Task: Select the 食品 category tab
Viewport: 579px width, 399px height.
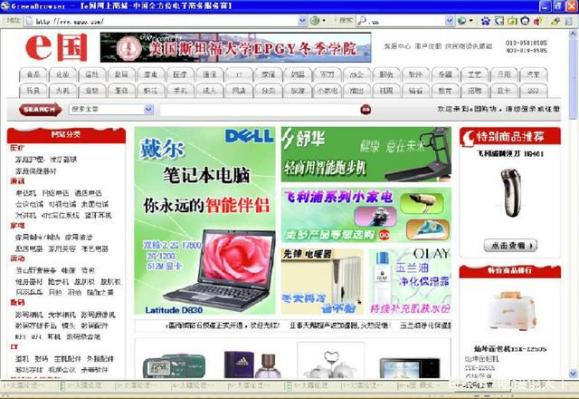Action: coord(33,75)
